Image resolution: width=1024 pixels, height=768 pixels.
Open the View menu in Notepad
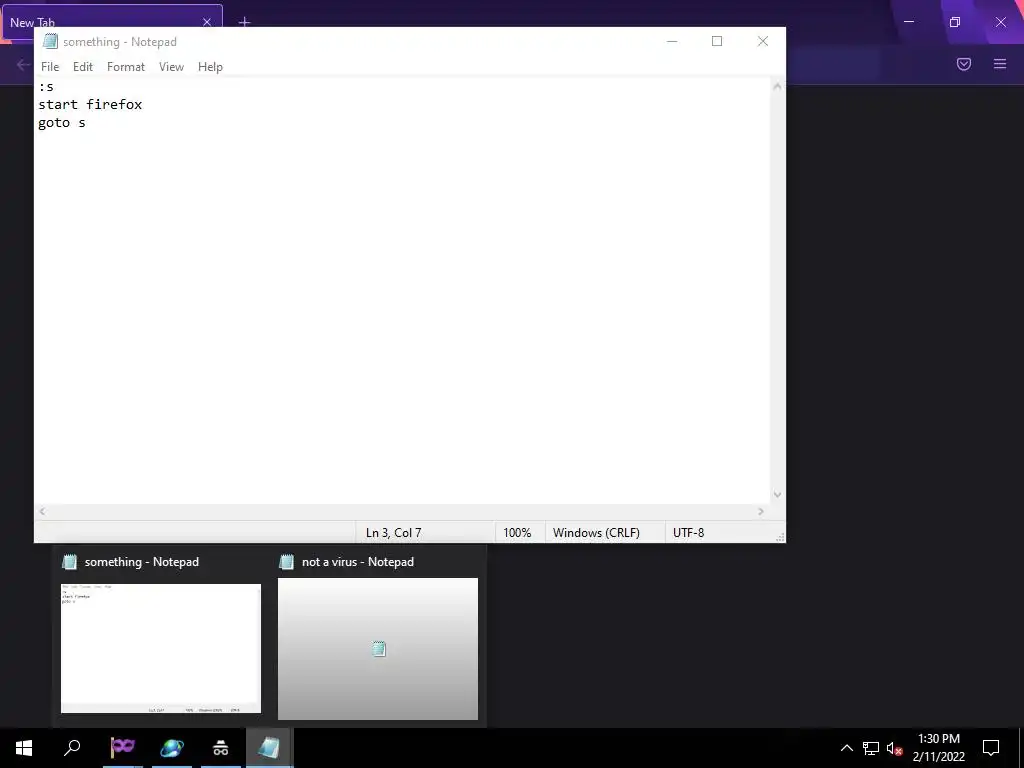[171, 67]
